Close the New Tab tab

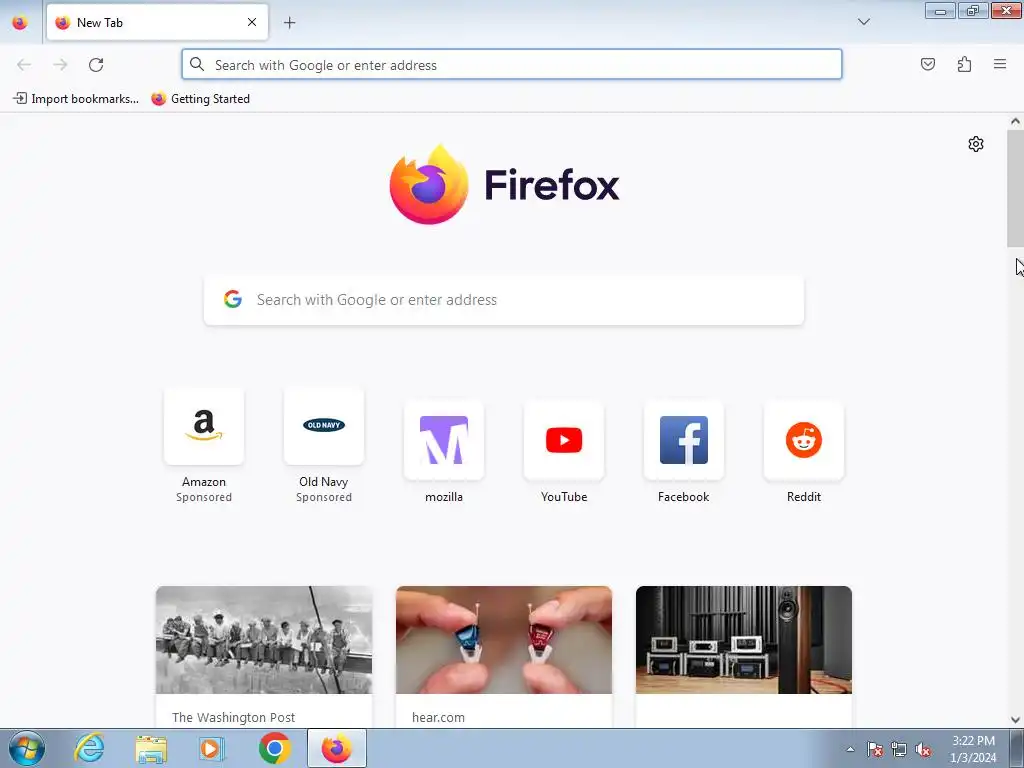[252, 22]
